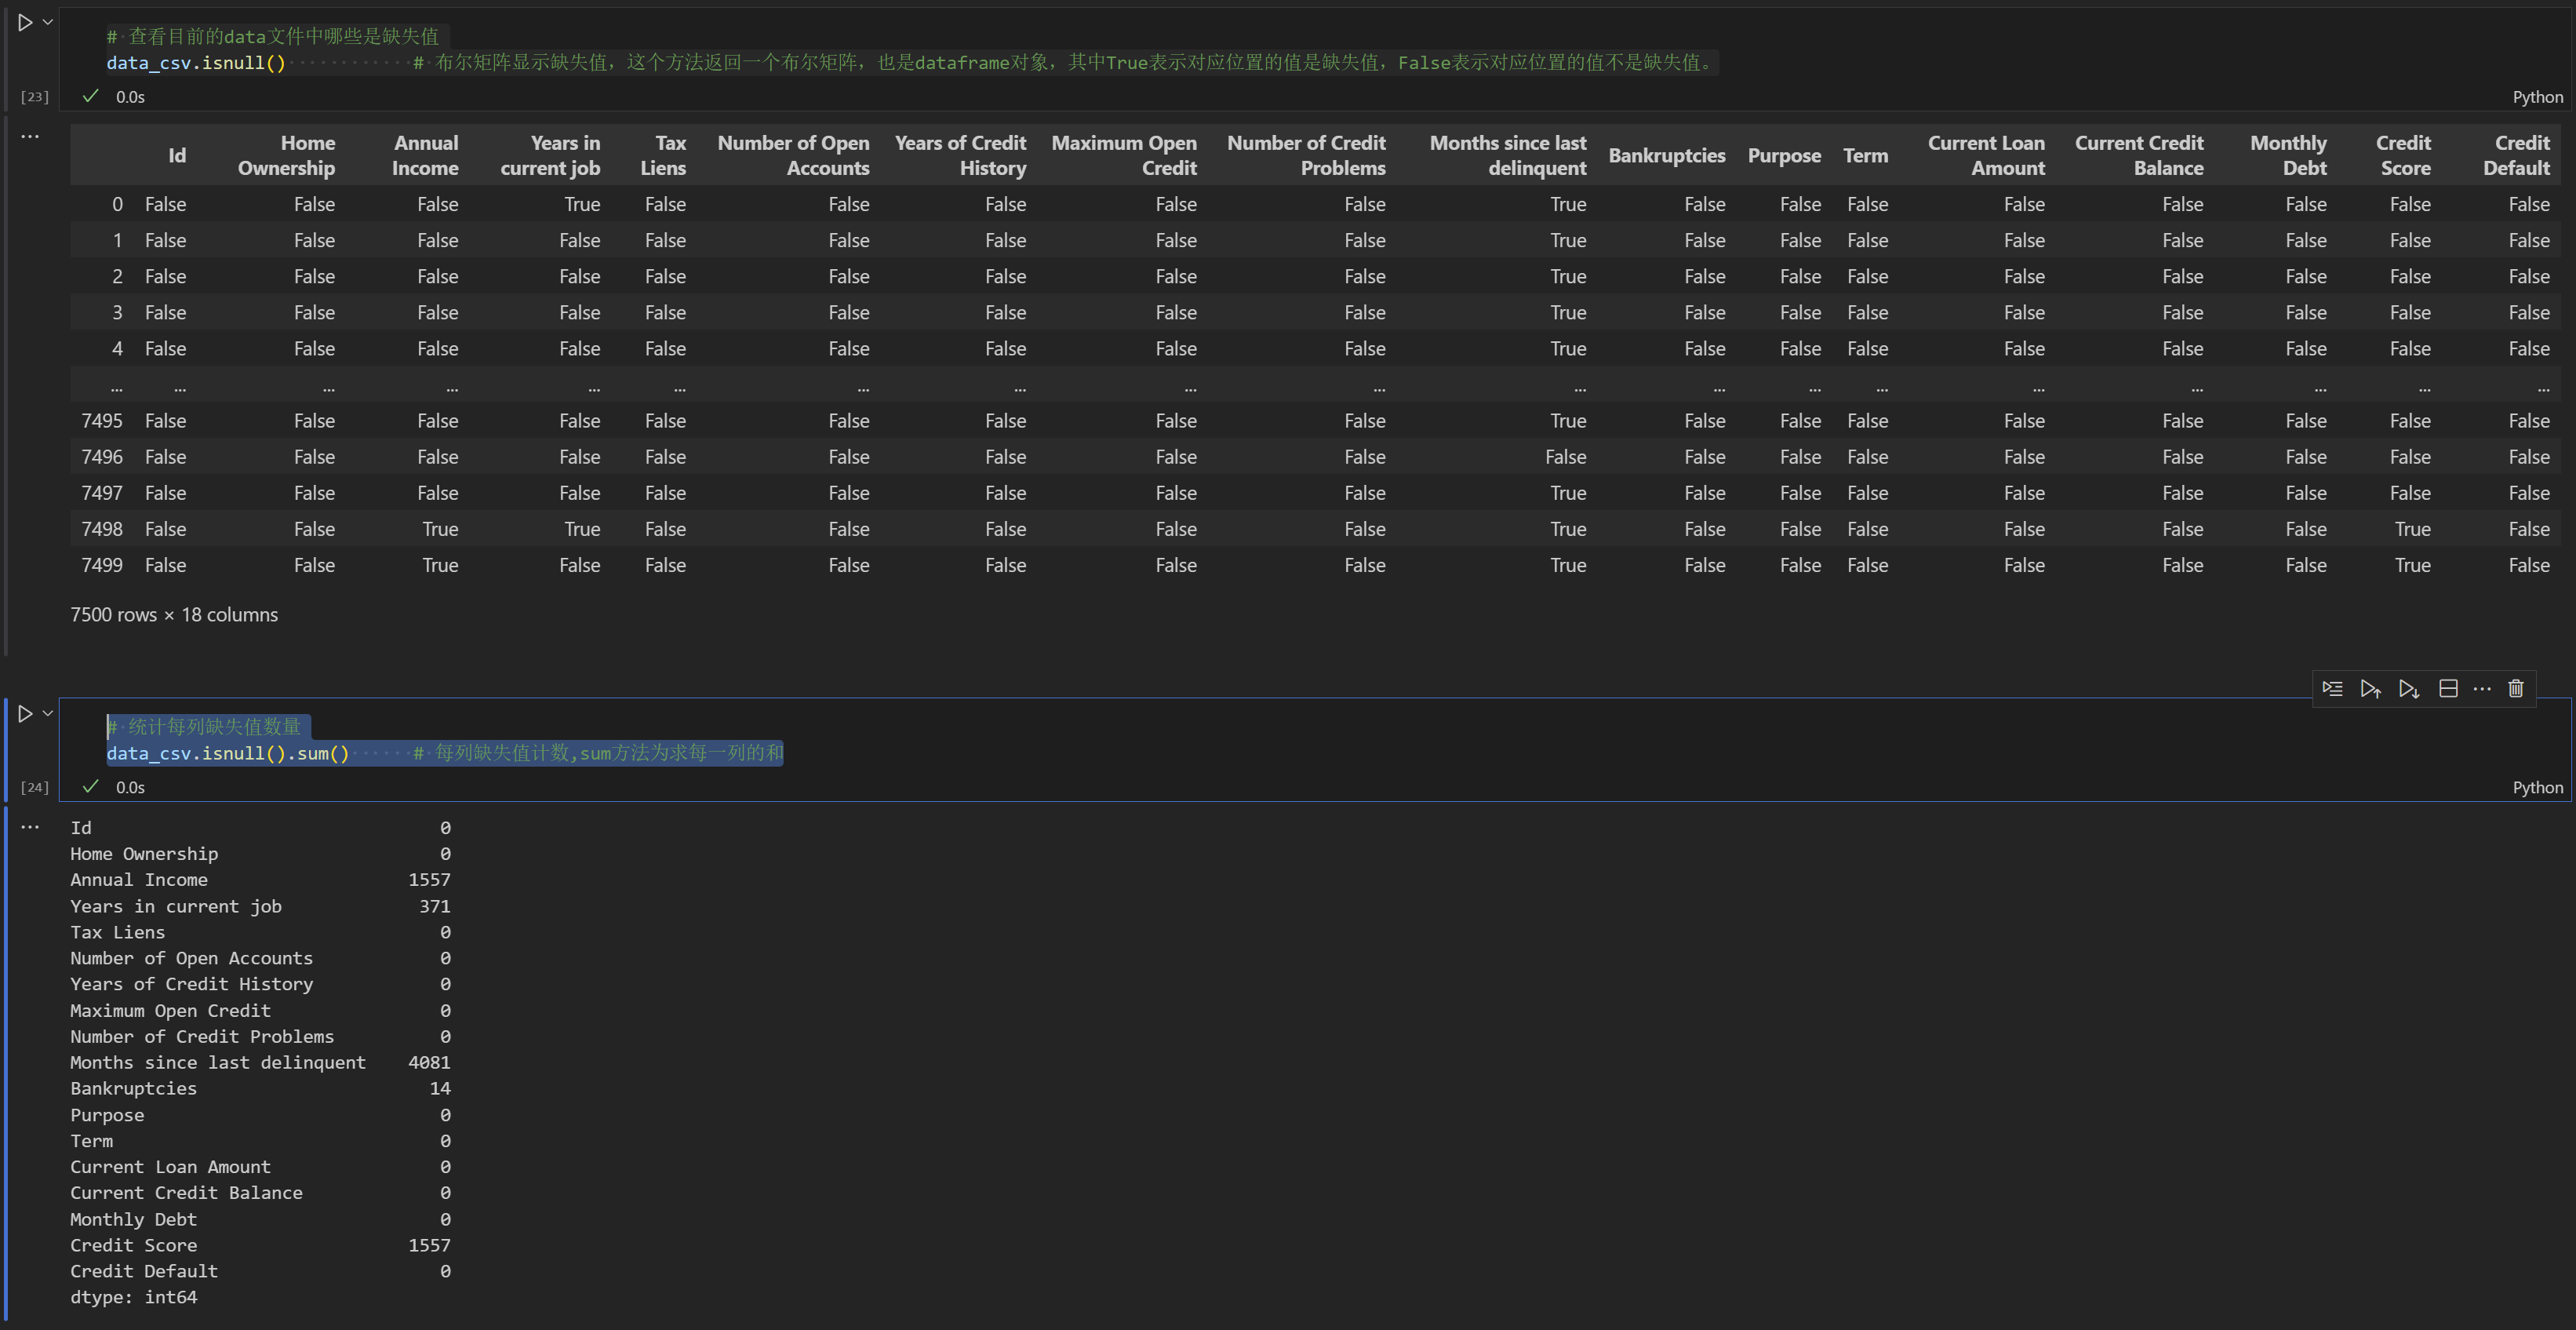This screenshot has width=2576, height=1330.
Task: Click the Annual Income column header
Action: [x=425, y=155]
